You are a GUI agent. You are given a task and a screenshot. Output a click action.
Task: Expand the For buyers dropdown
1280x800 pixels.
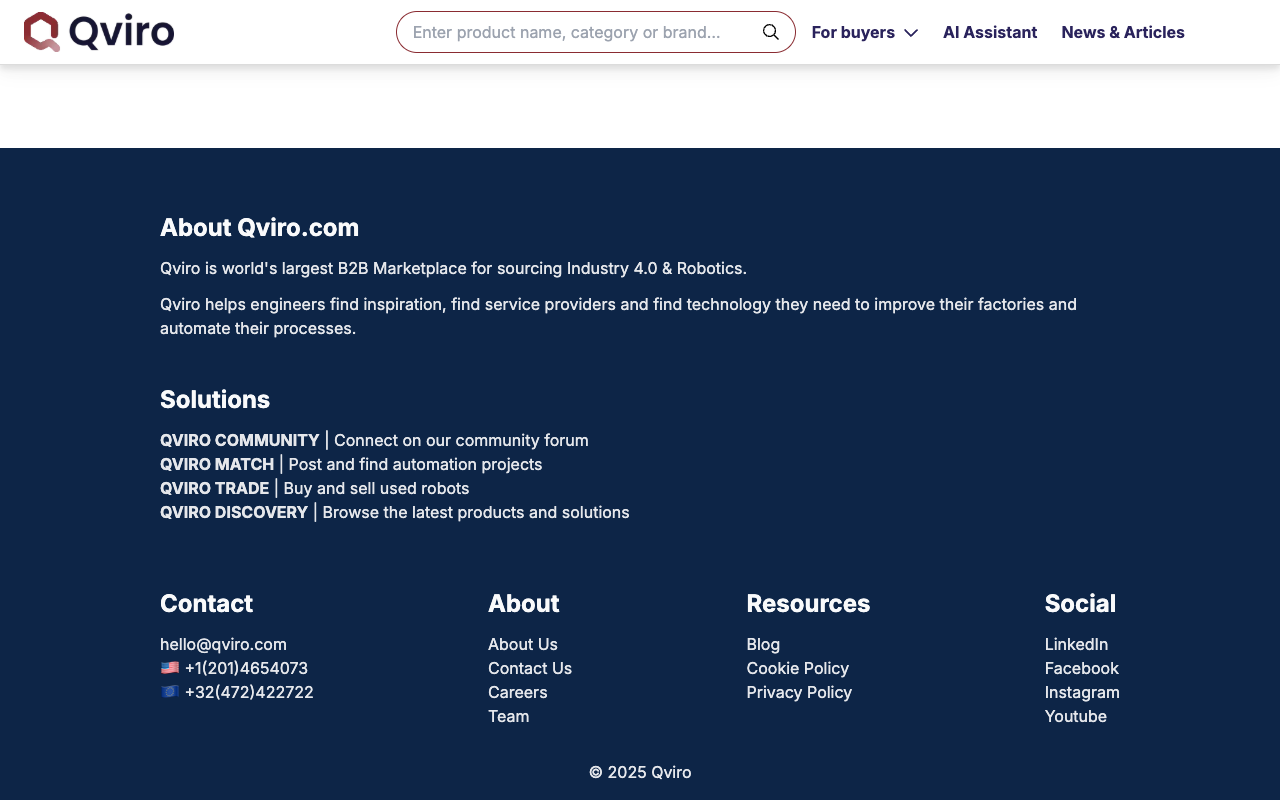click(865, 32)
